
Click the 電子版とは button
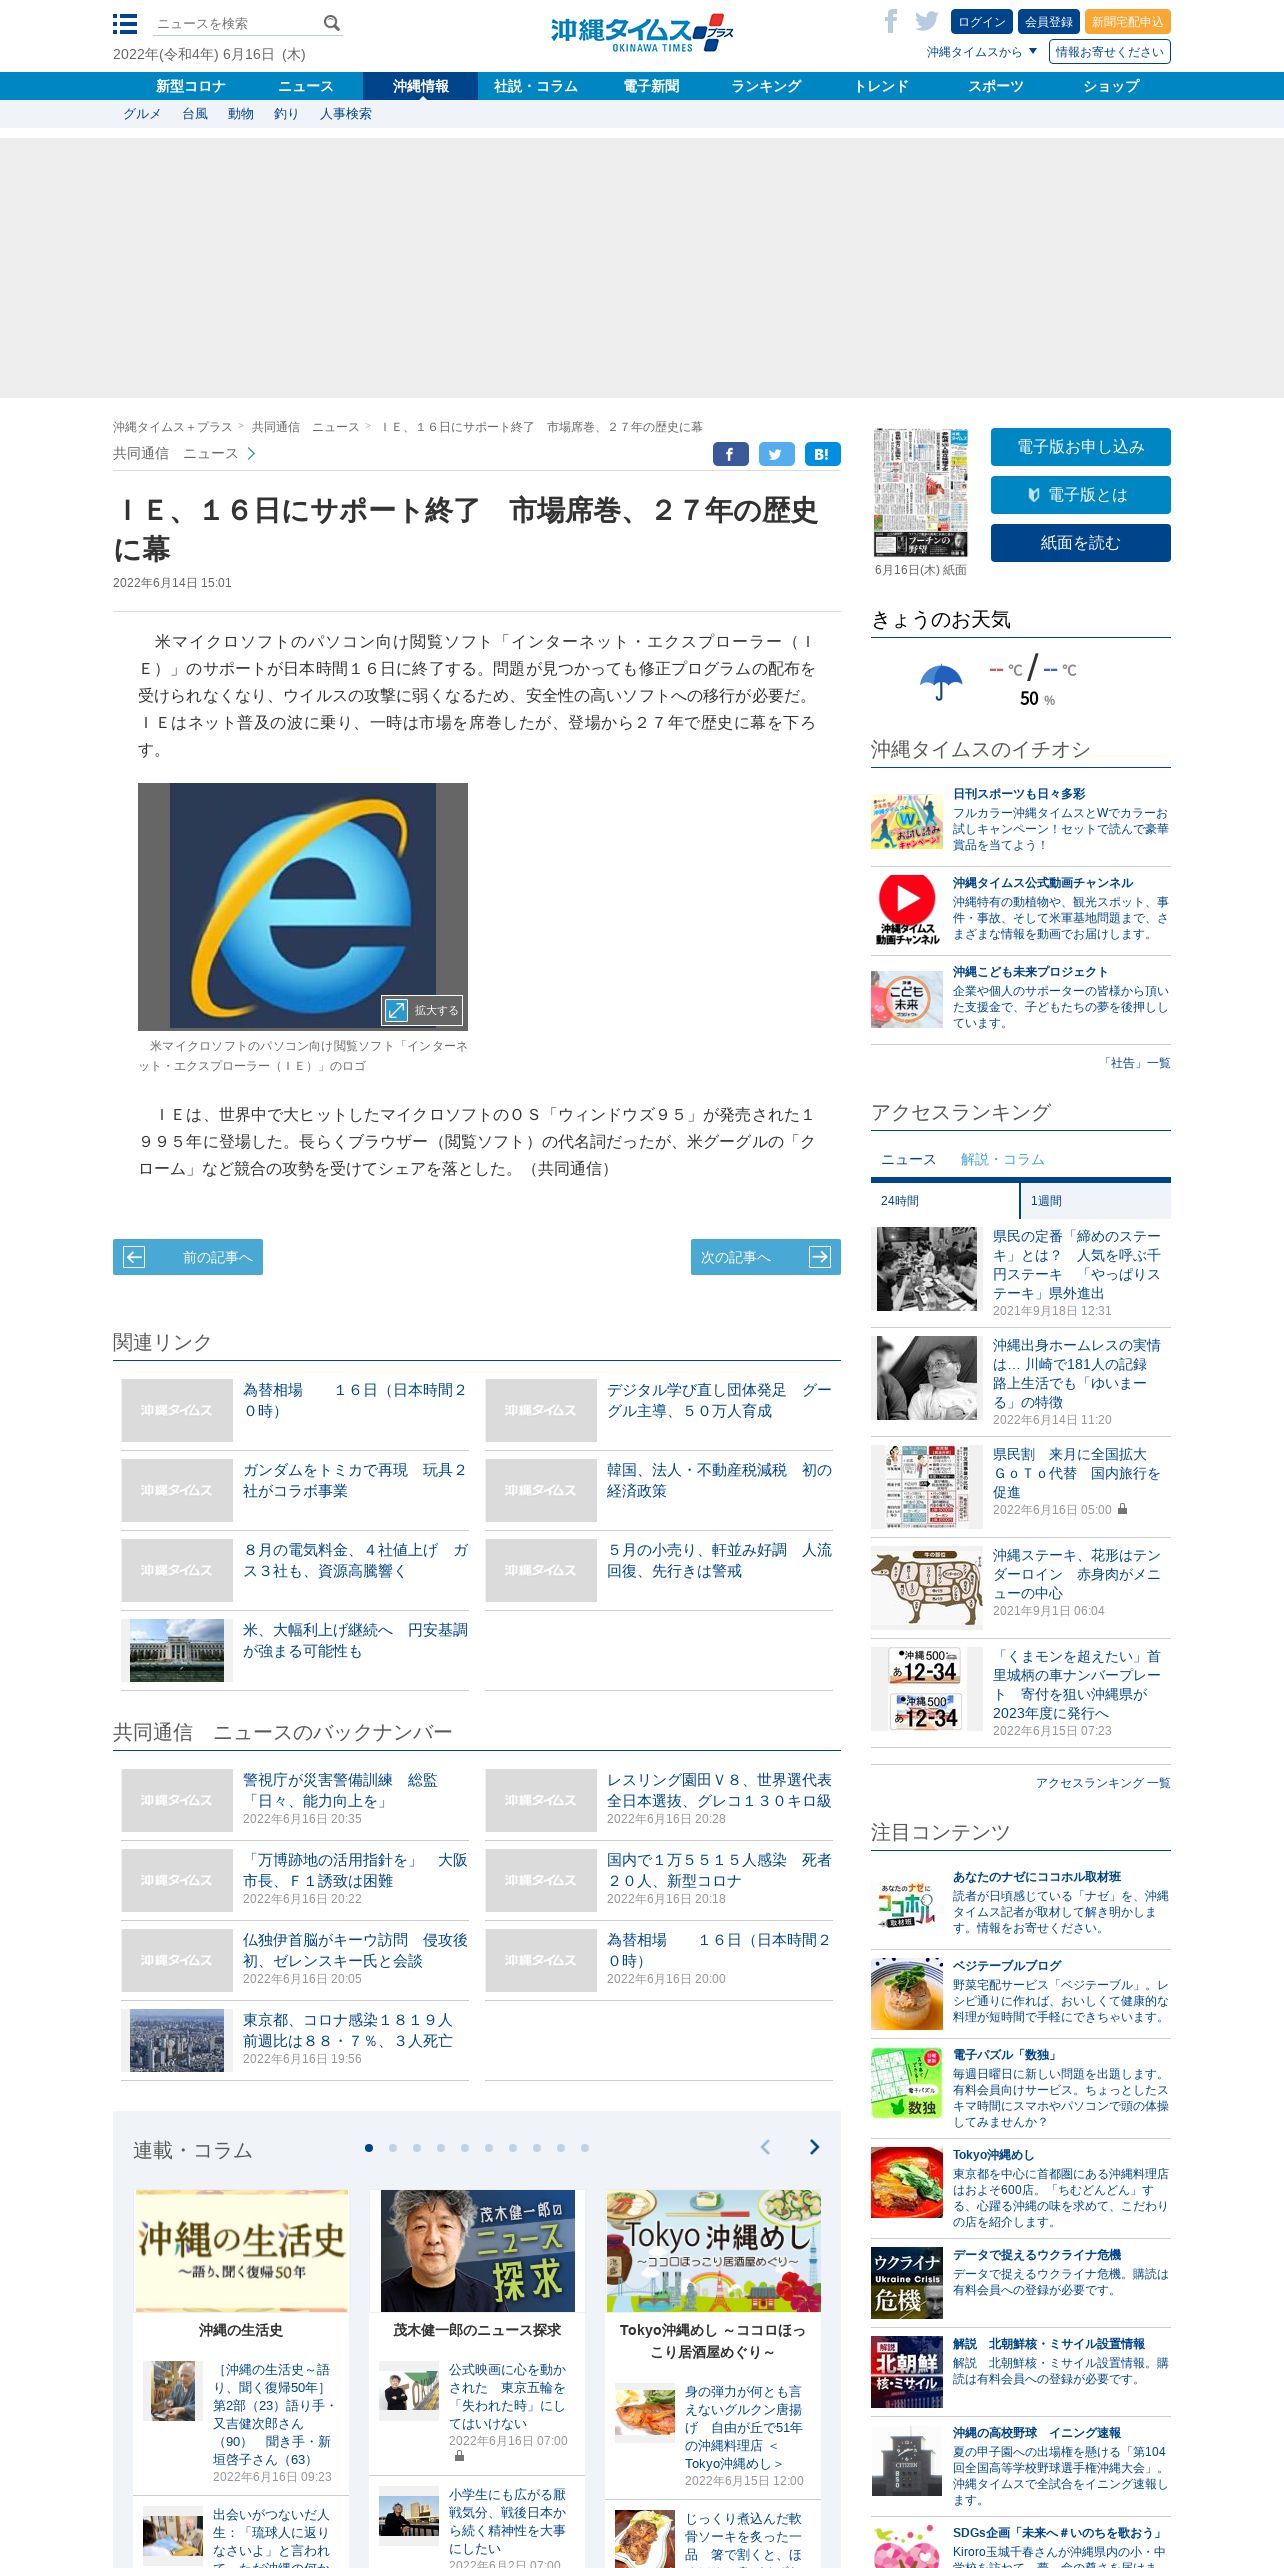click(x=1080, y=495)
